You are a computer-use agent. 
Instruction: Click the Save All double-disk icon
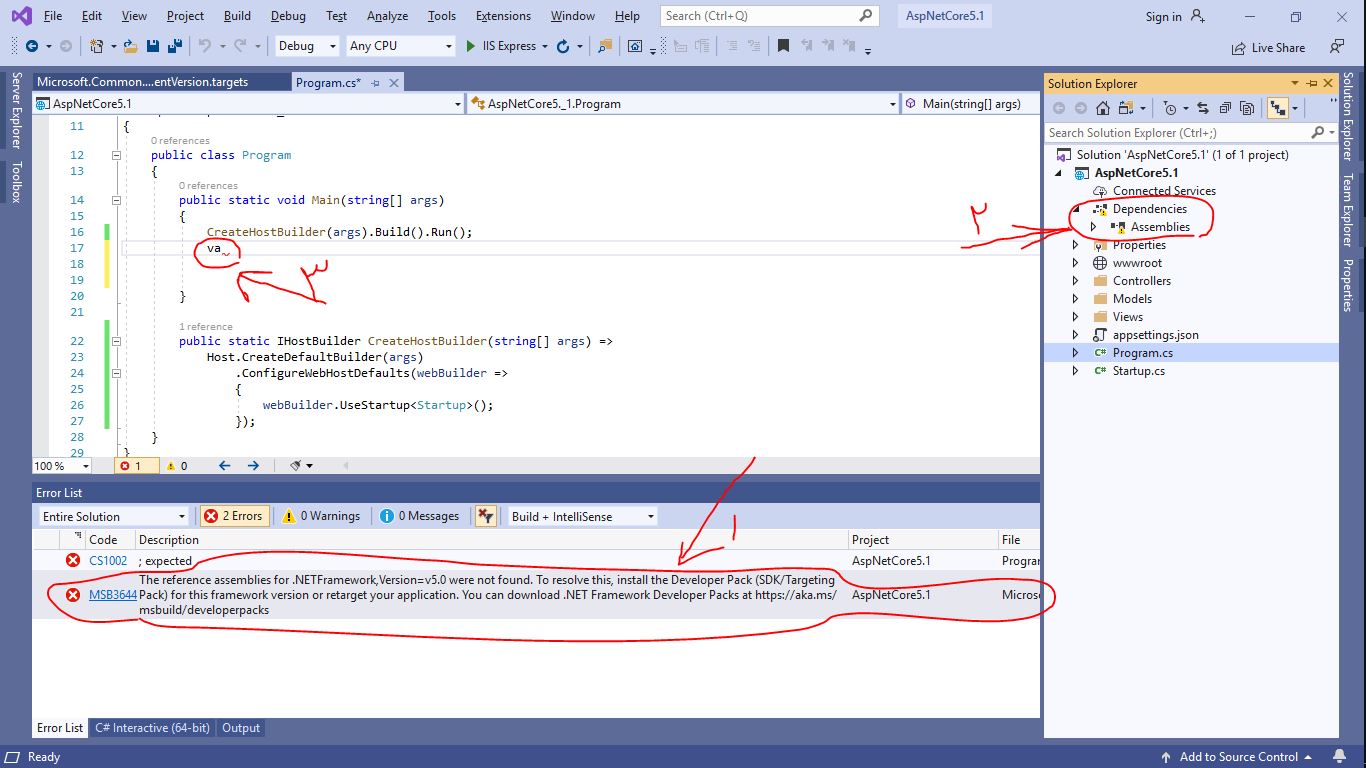coord(175,46)
